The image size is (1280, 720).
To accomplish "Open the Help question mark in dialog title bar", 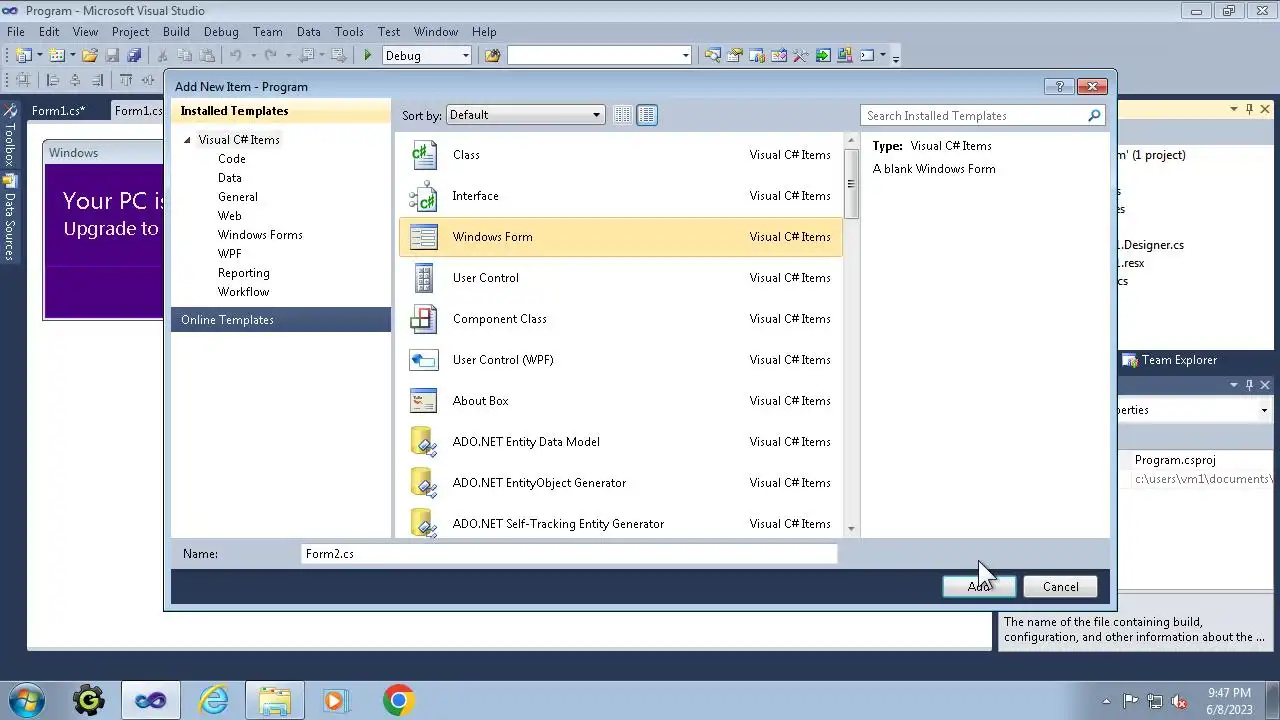I will tap(1059, 87).
